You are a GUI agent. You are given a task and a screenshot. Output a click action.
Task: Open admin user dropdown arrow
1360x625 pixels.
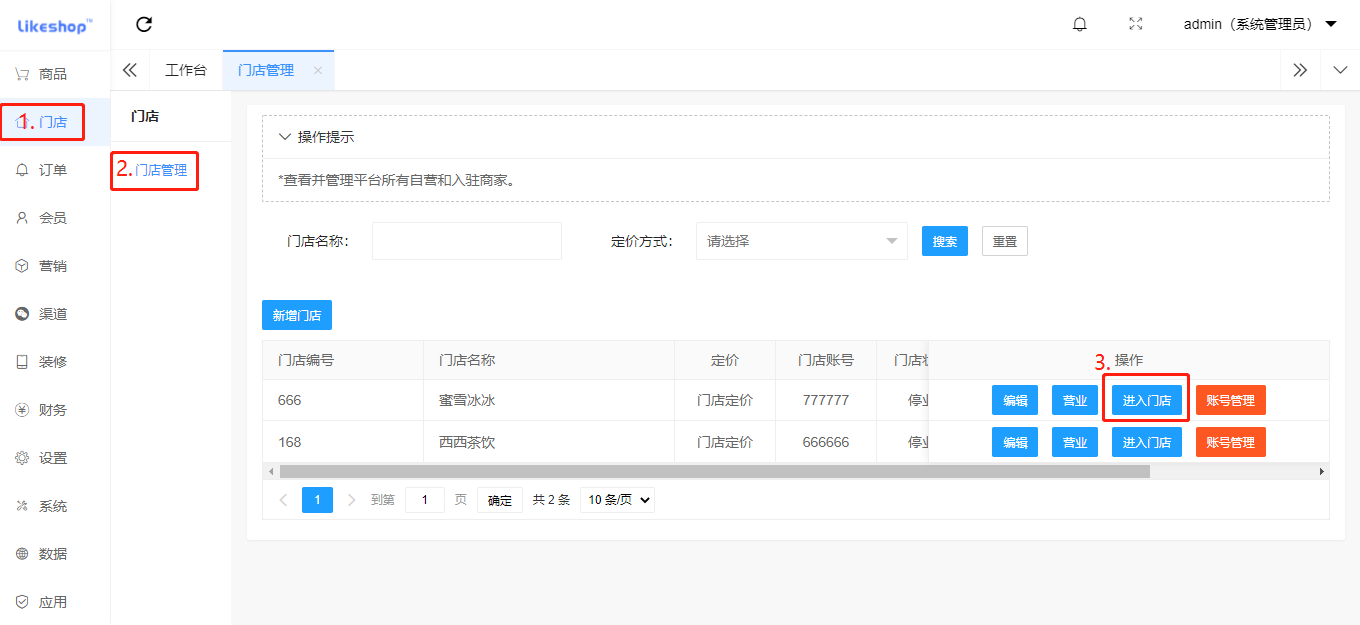click(x=1331, y=24)
